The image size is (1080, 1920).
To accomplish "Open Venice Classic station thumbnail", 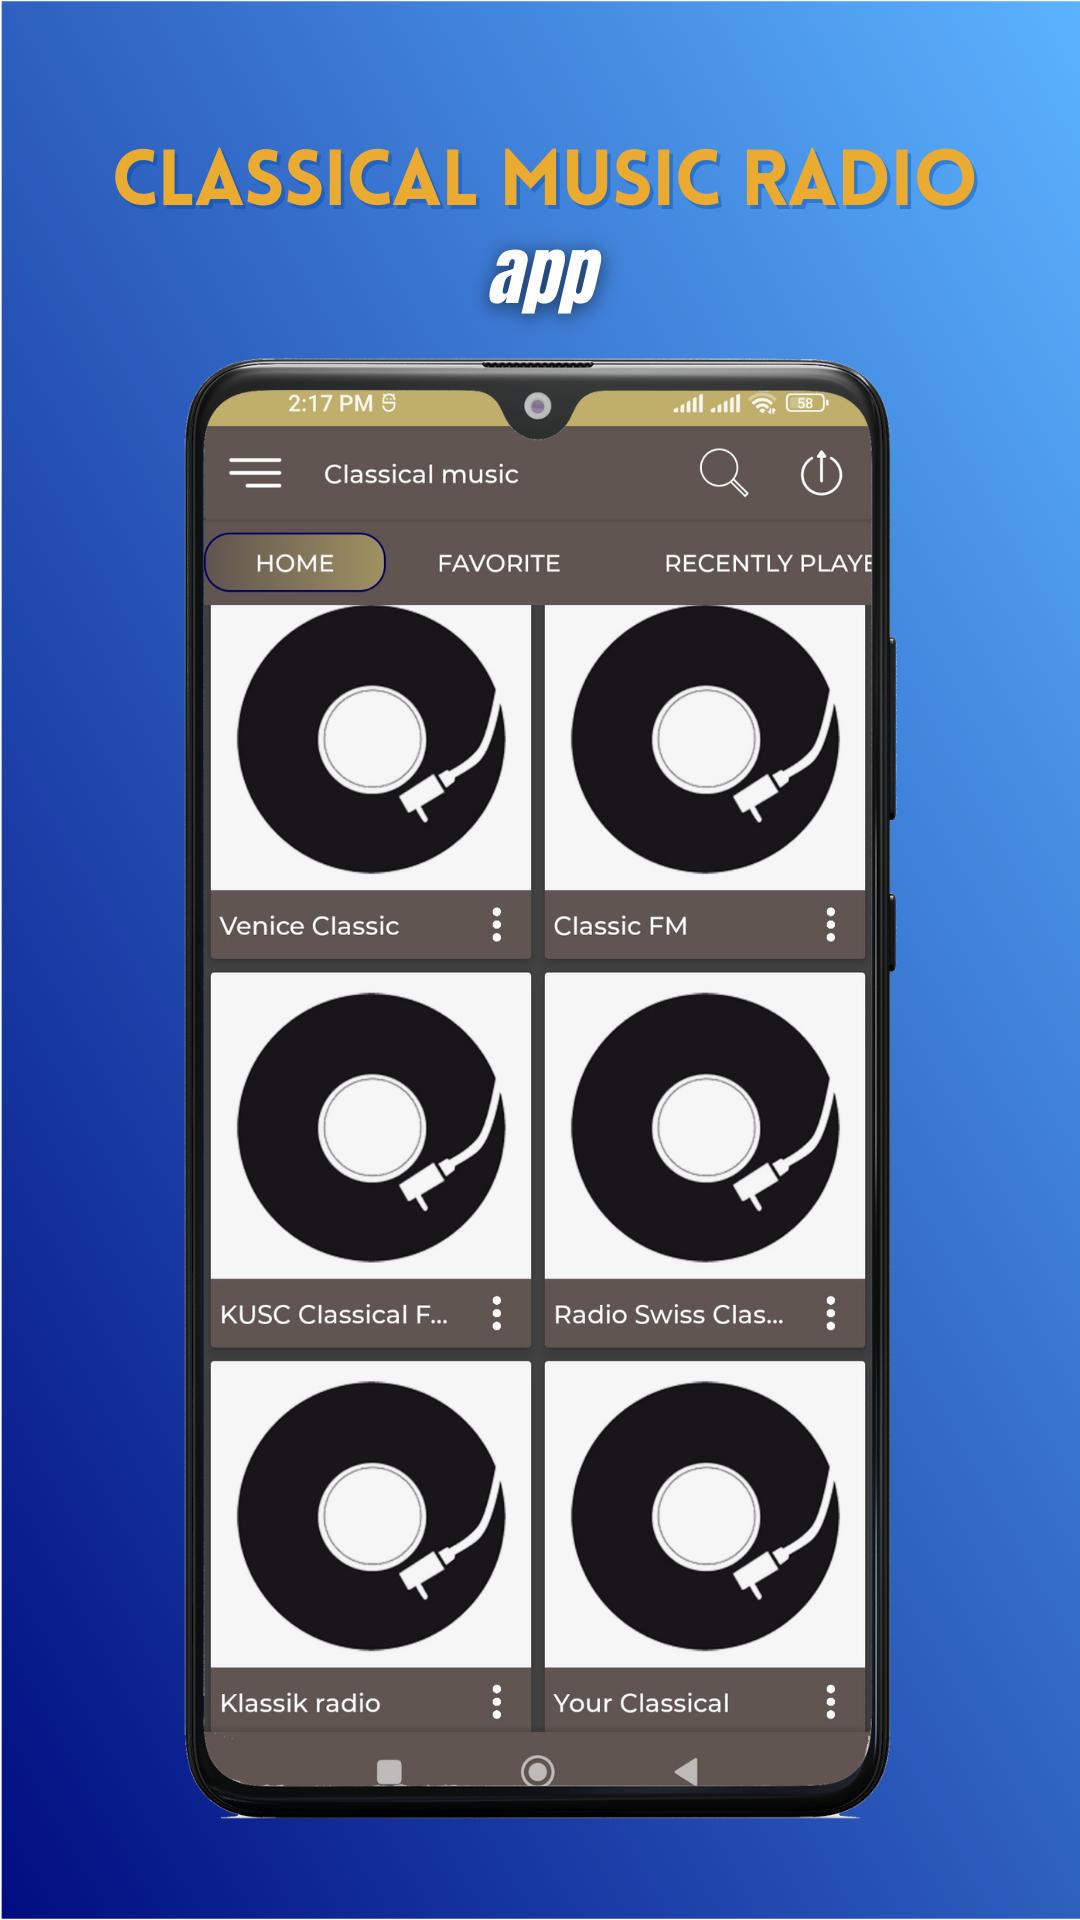I will pos(371,748).
